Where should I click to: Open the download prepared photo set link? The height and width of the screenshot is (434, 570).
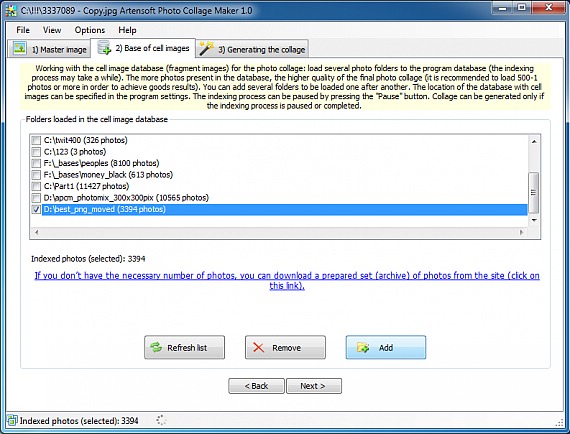[x=287, y=281]
